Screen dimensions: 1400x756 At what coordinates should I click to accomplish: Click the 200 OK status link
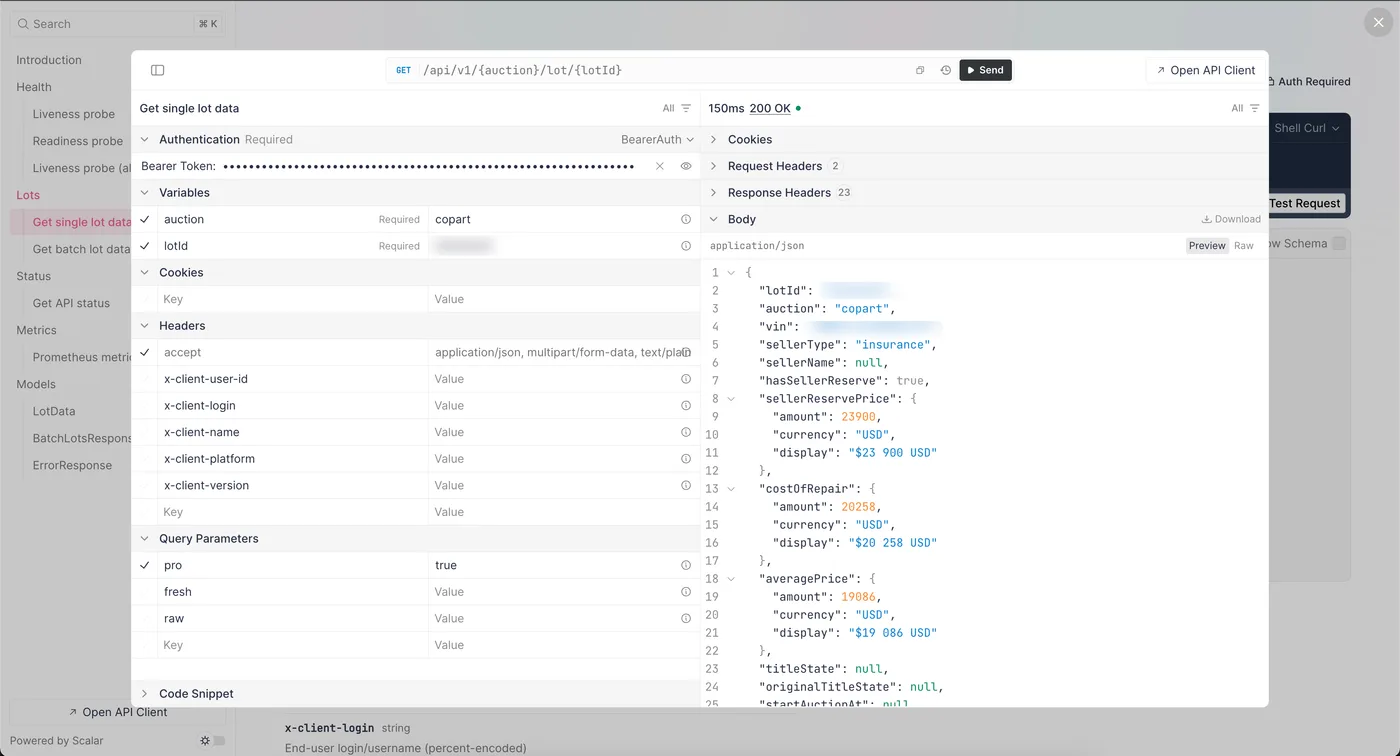tap(770, 108)
